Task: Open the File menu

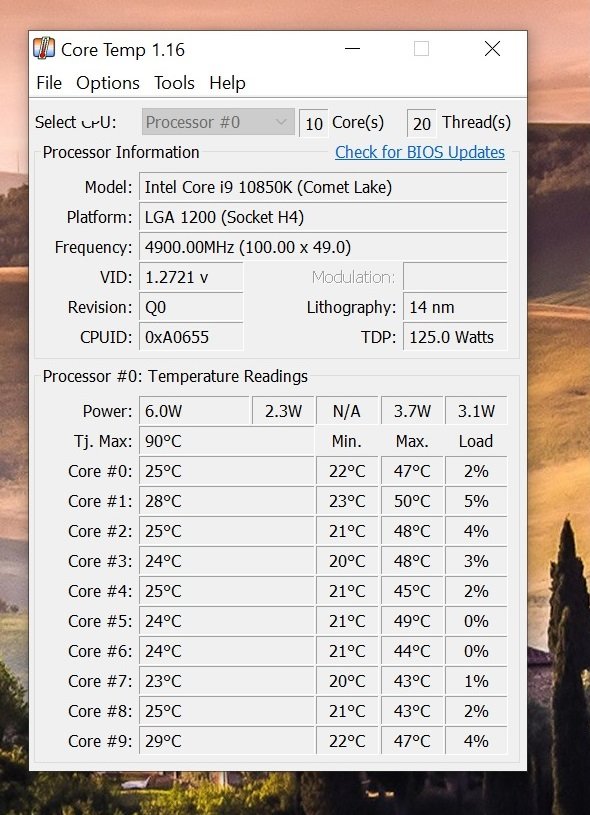Action: pyautogui.click(x=49, y=83)
